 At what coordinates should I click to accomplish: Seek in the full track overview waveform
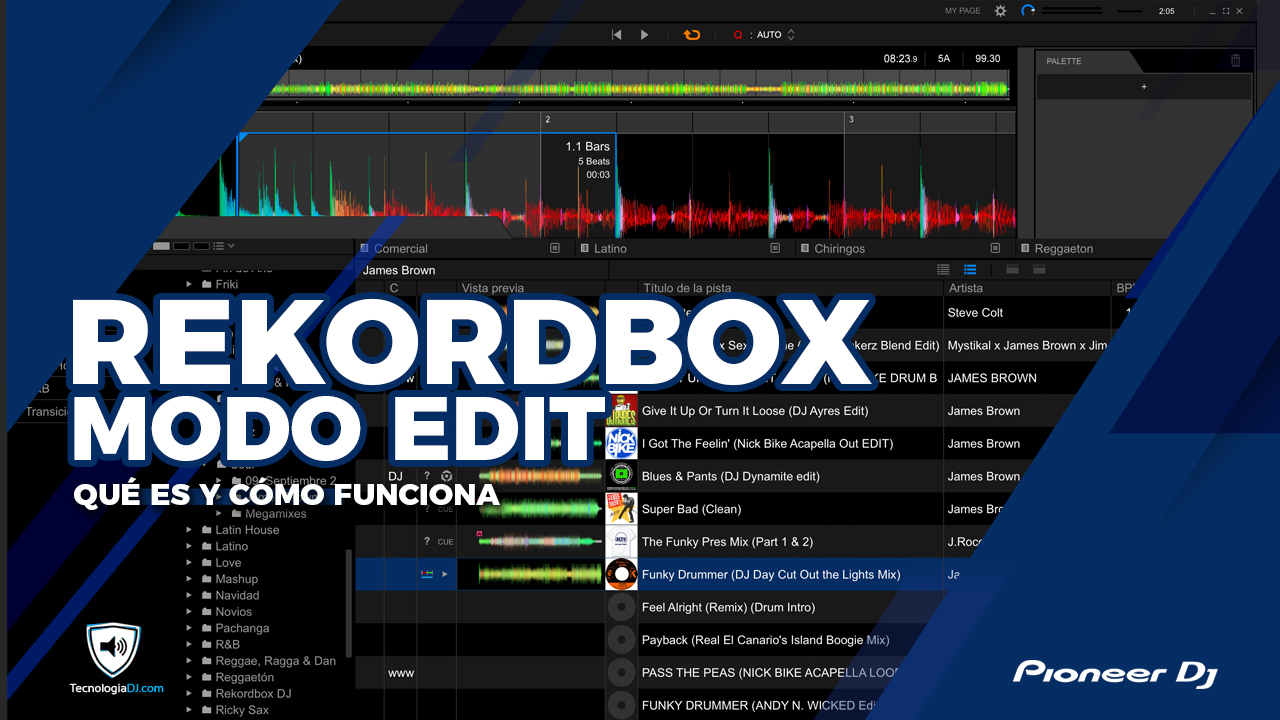tap(640, 89)
